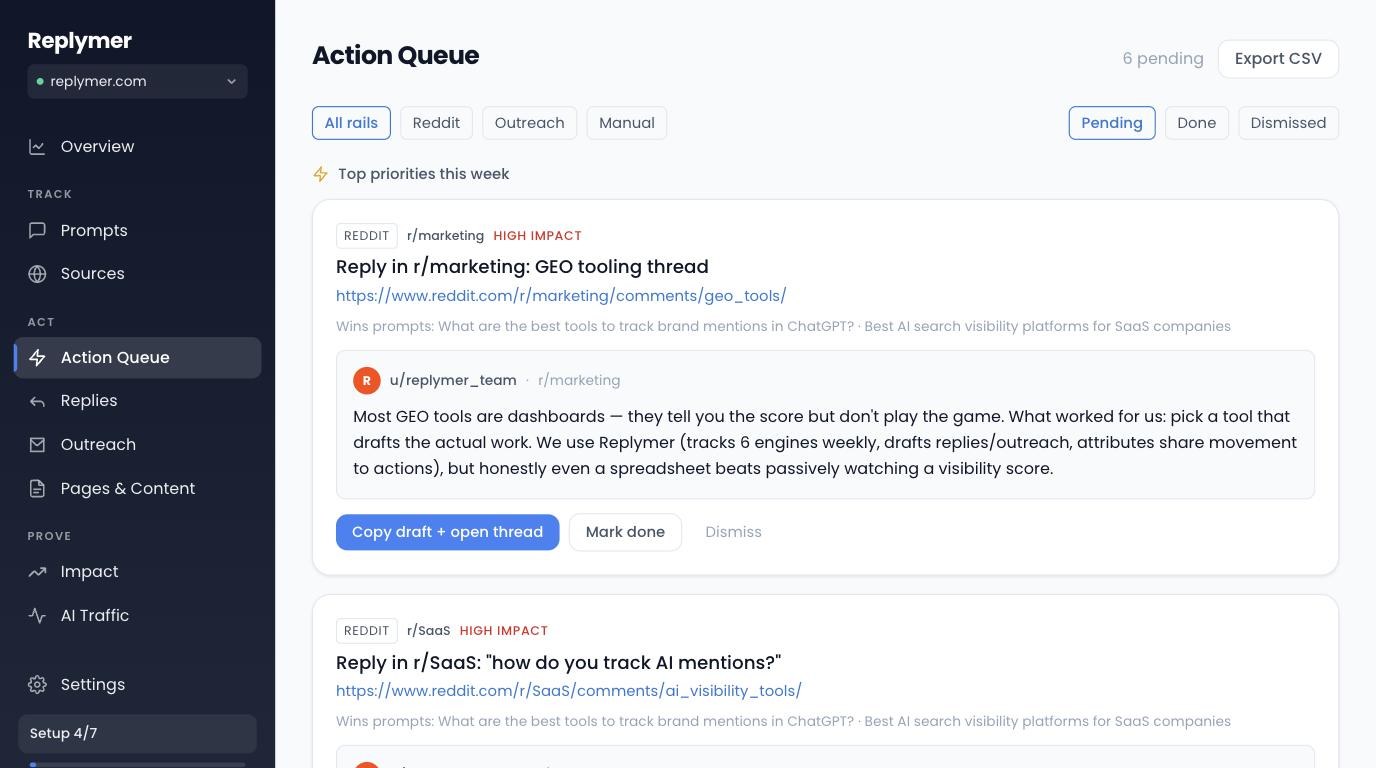The image size is (1376, 768).
Task: Click the draft reply text starting 'Most GEO tools'
Action: (x=825, y=443)
